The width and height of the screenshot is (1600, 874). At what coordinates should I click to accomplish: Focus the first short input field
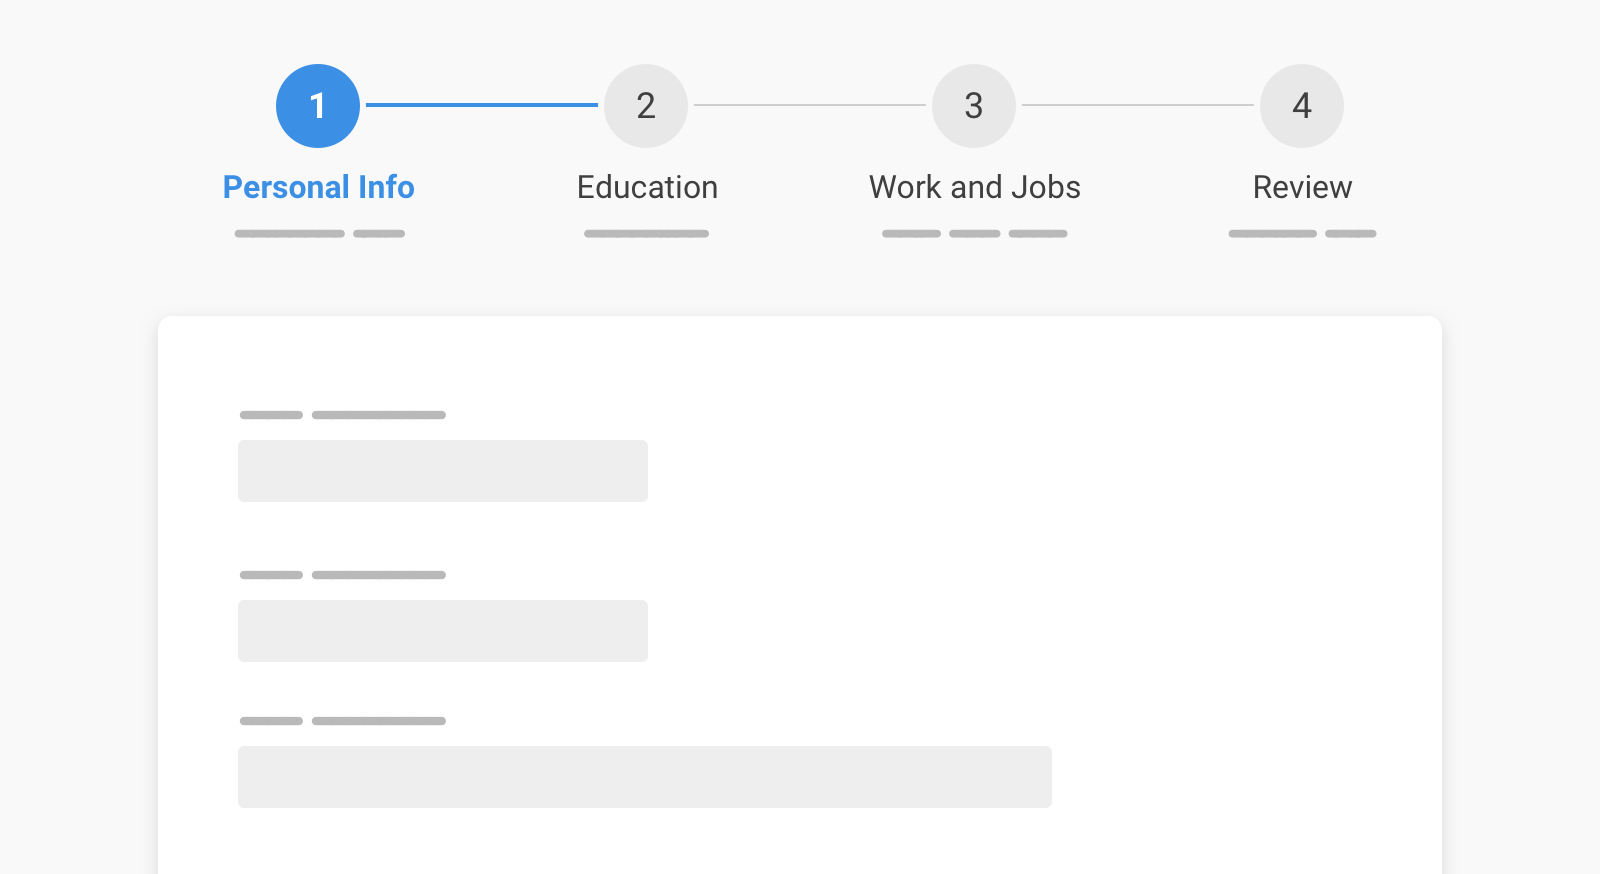443,471
